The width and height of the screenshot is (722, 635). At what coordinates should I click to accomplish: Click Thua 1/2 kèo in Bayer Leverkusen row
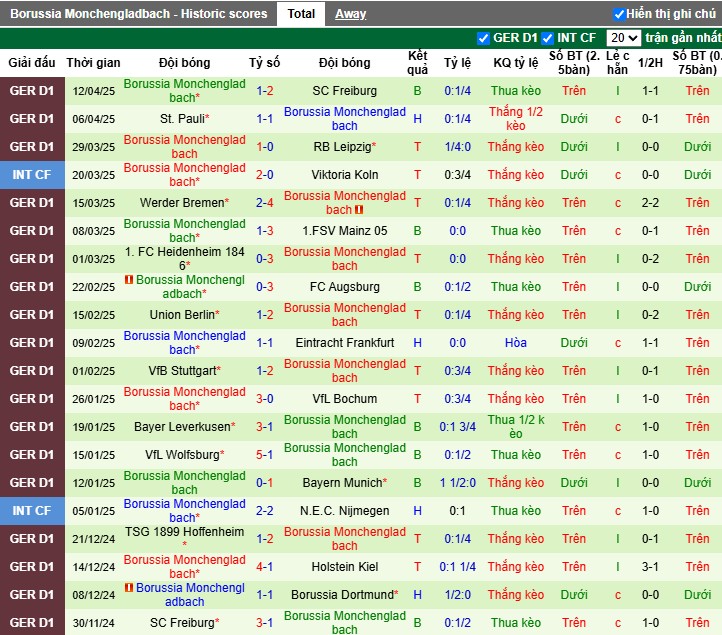click(516, 427)
